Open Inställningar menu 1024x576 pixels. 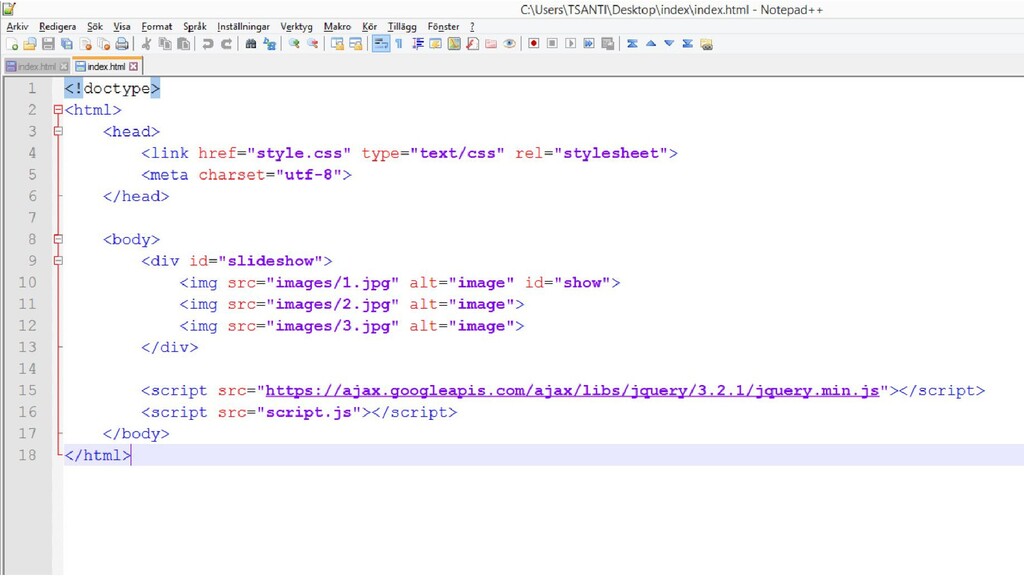(243, 27)
